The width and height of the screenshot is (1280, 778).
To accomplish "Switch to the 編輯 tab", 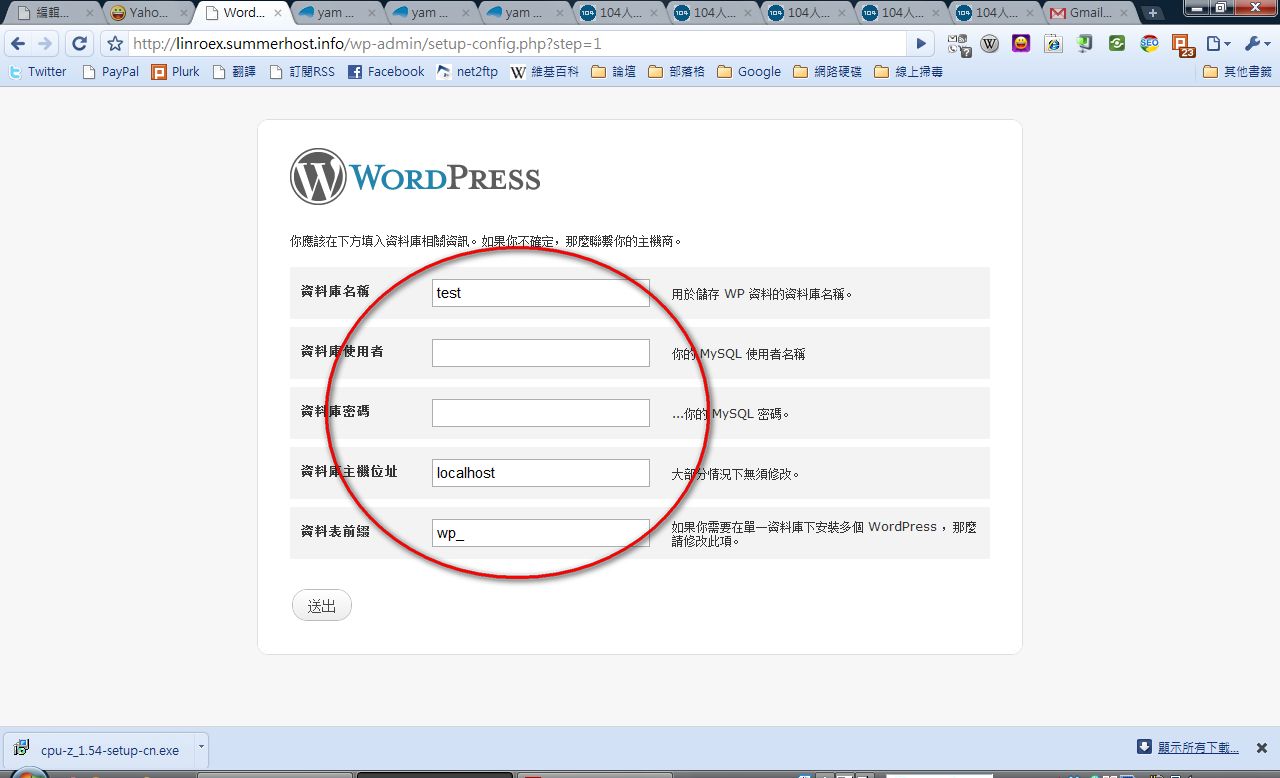I will 50,13.
